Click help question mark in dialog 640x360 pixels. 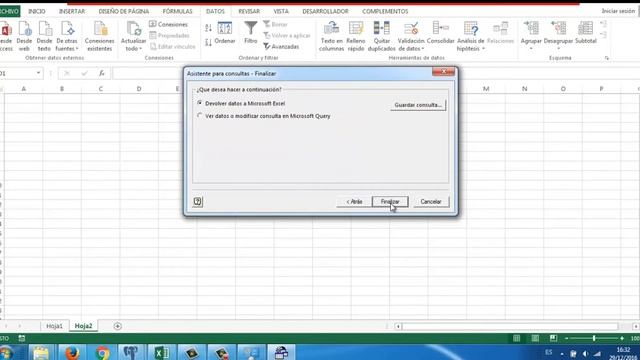point(198,201)
